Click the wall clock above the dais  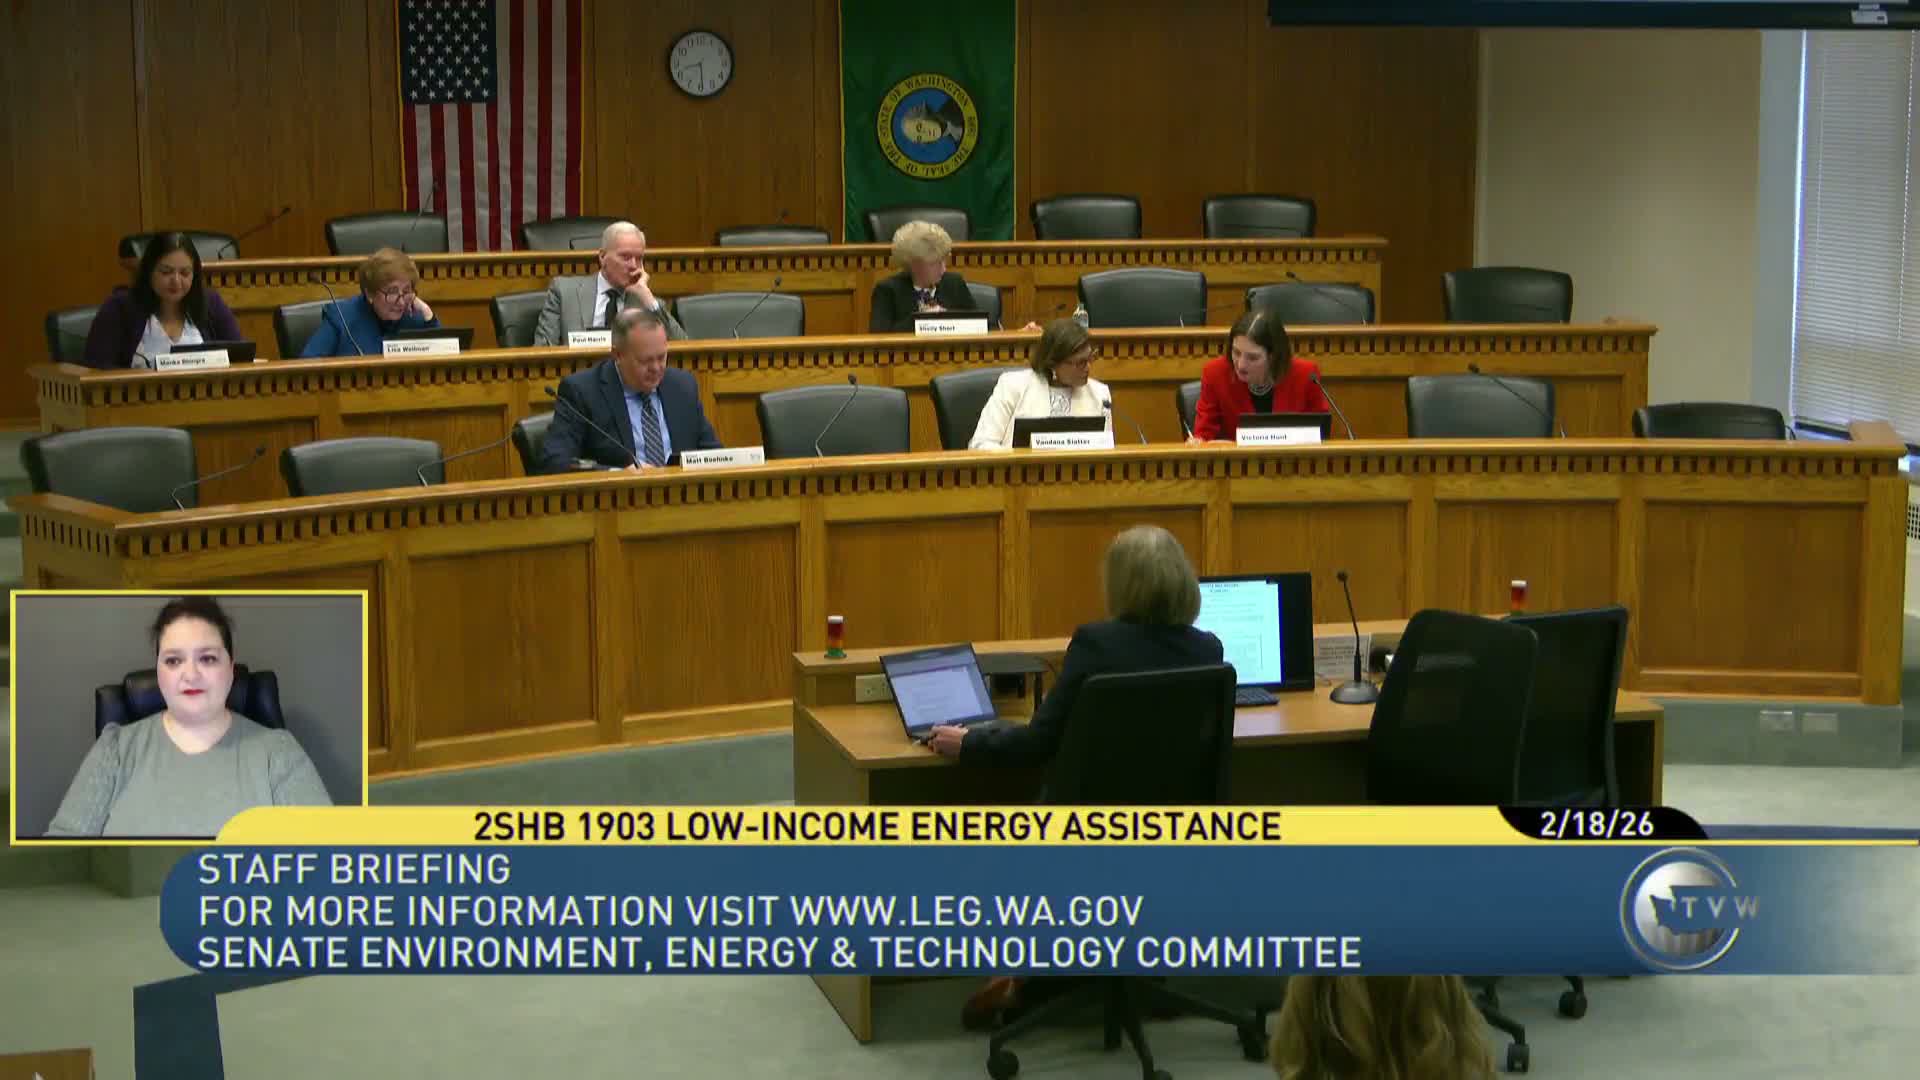coord(700,63)
